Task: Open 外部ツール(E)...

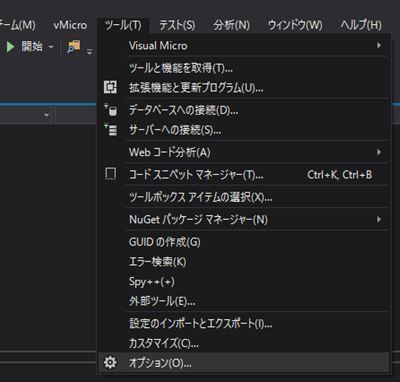Action: (x=244, y=301)
